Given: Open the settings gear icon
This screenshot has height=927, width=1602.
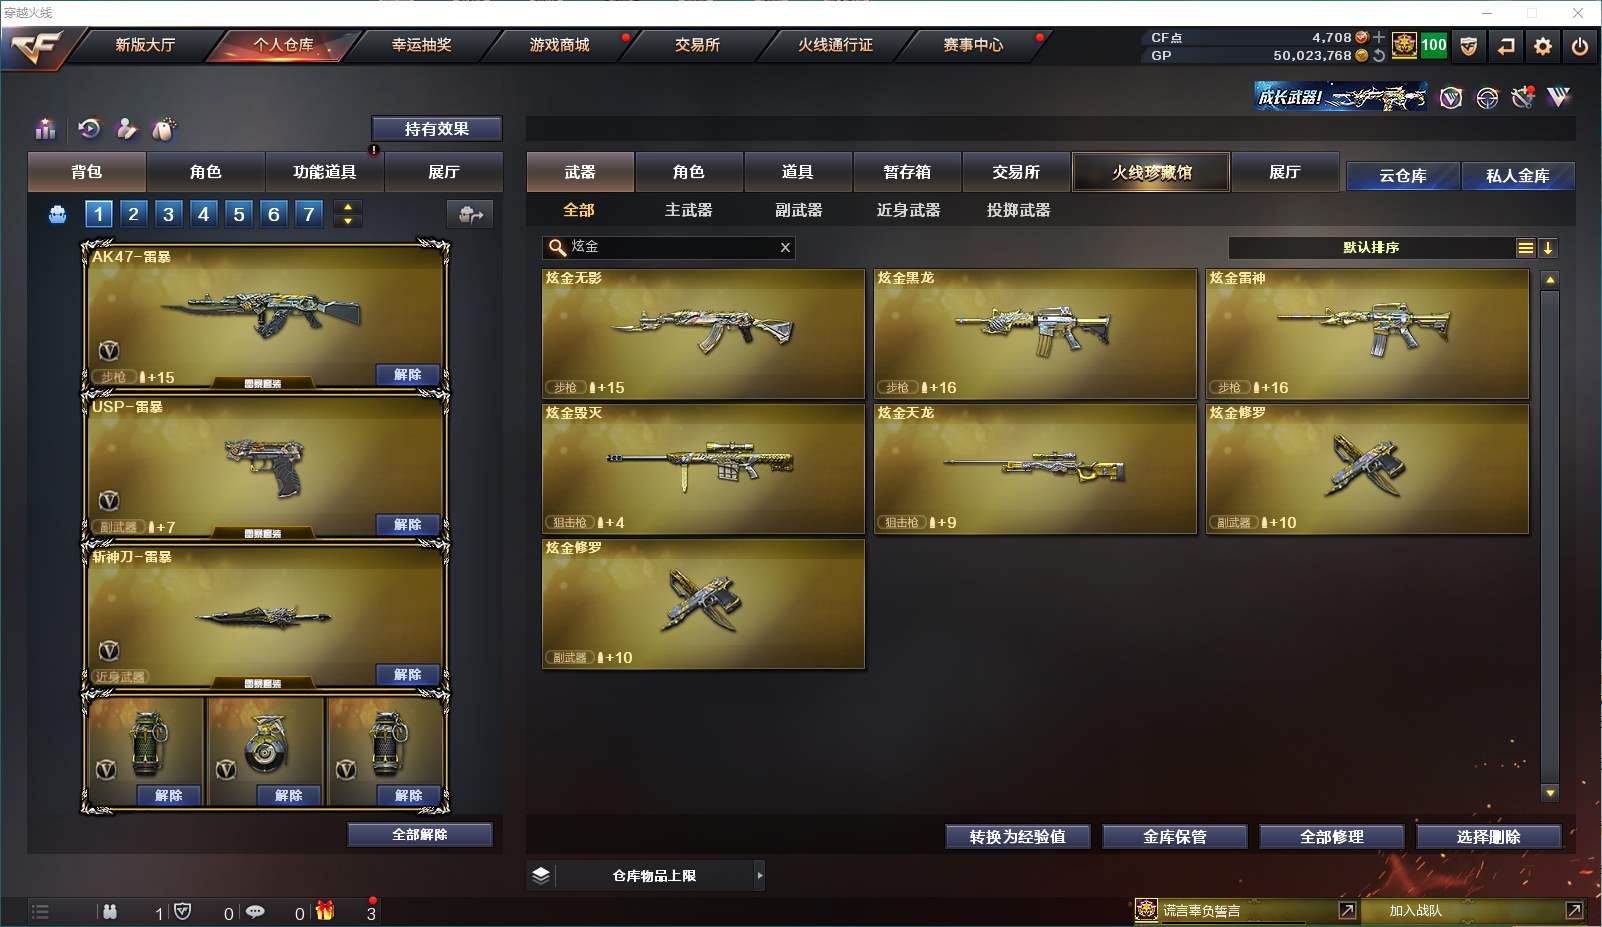Looking at the screenshot, I should point(1543,46).
